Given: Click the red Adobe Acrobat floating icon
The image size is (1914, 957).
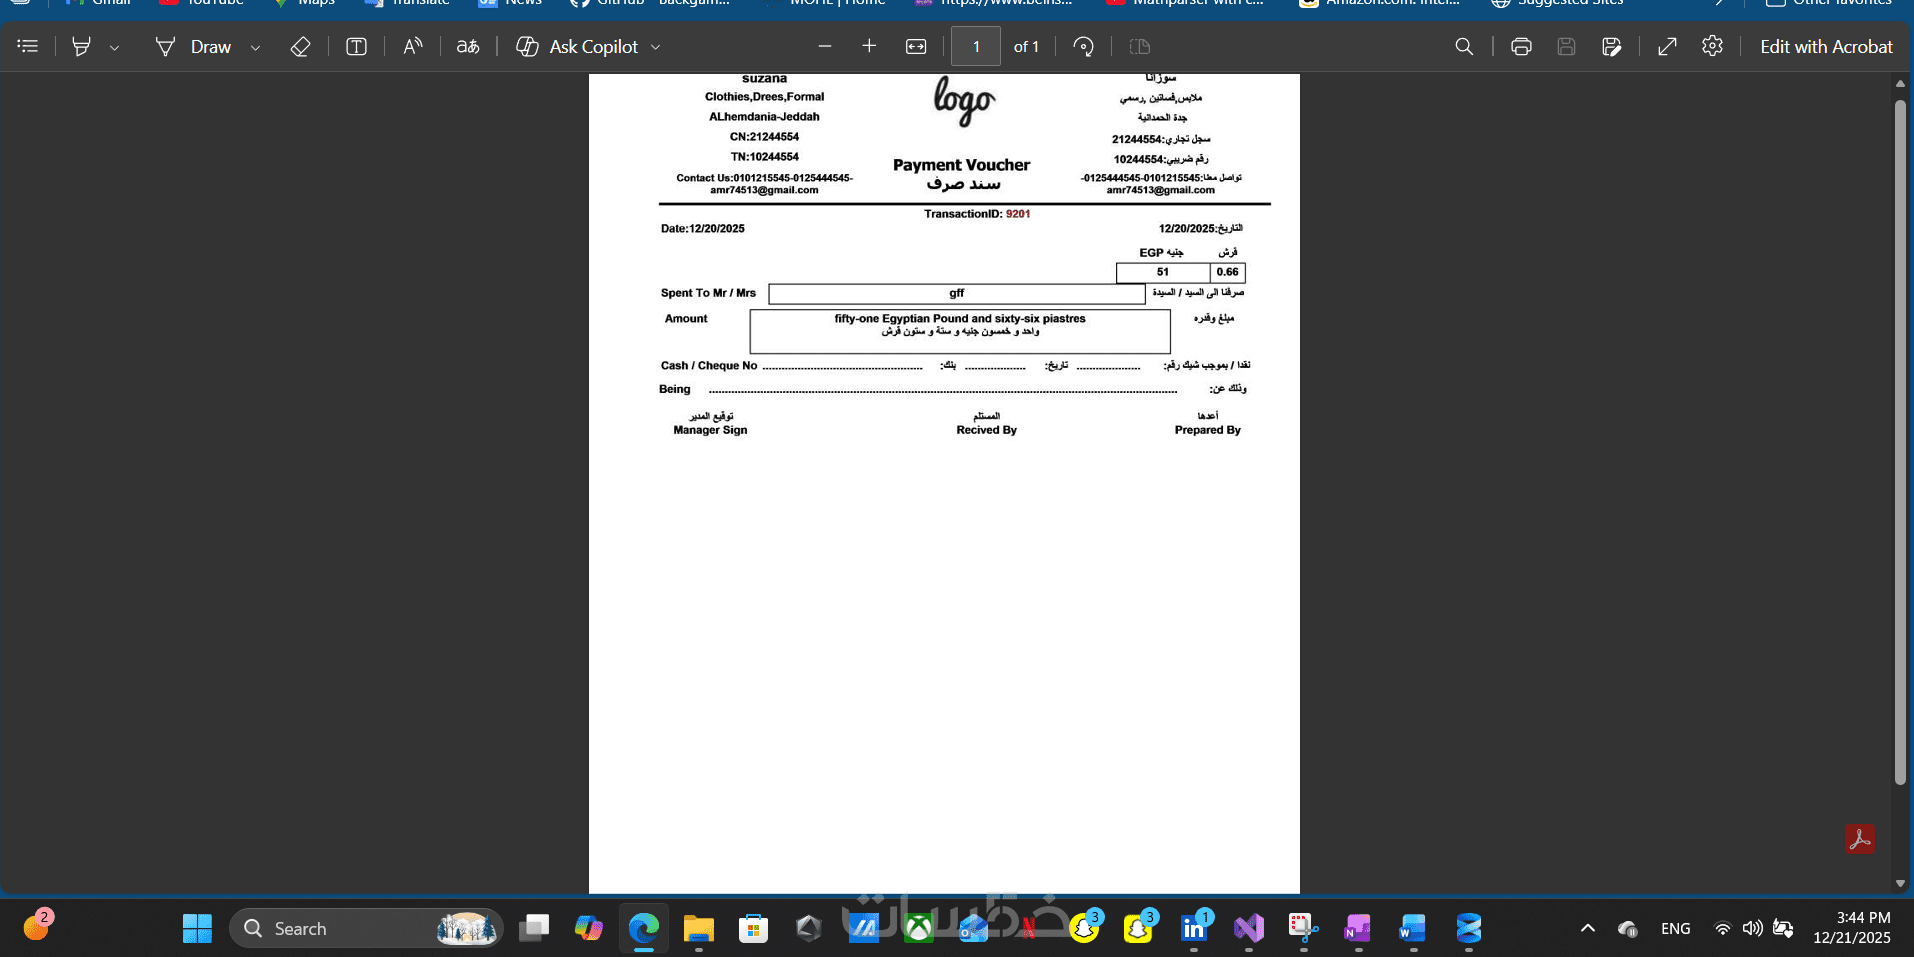Looking at the screenshot, I should point(1860,838).
